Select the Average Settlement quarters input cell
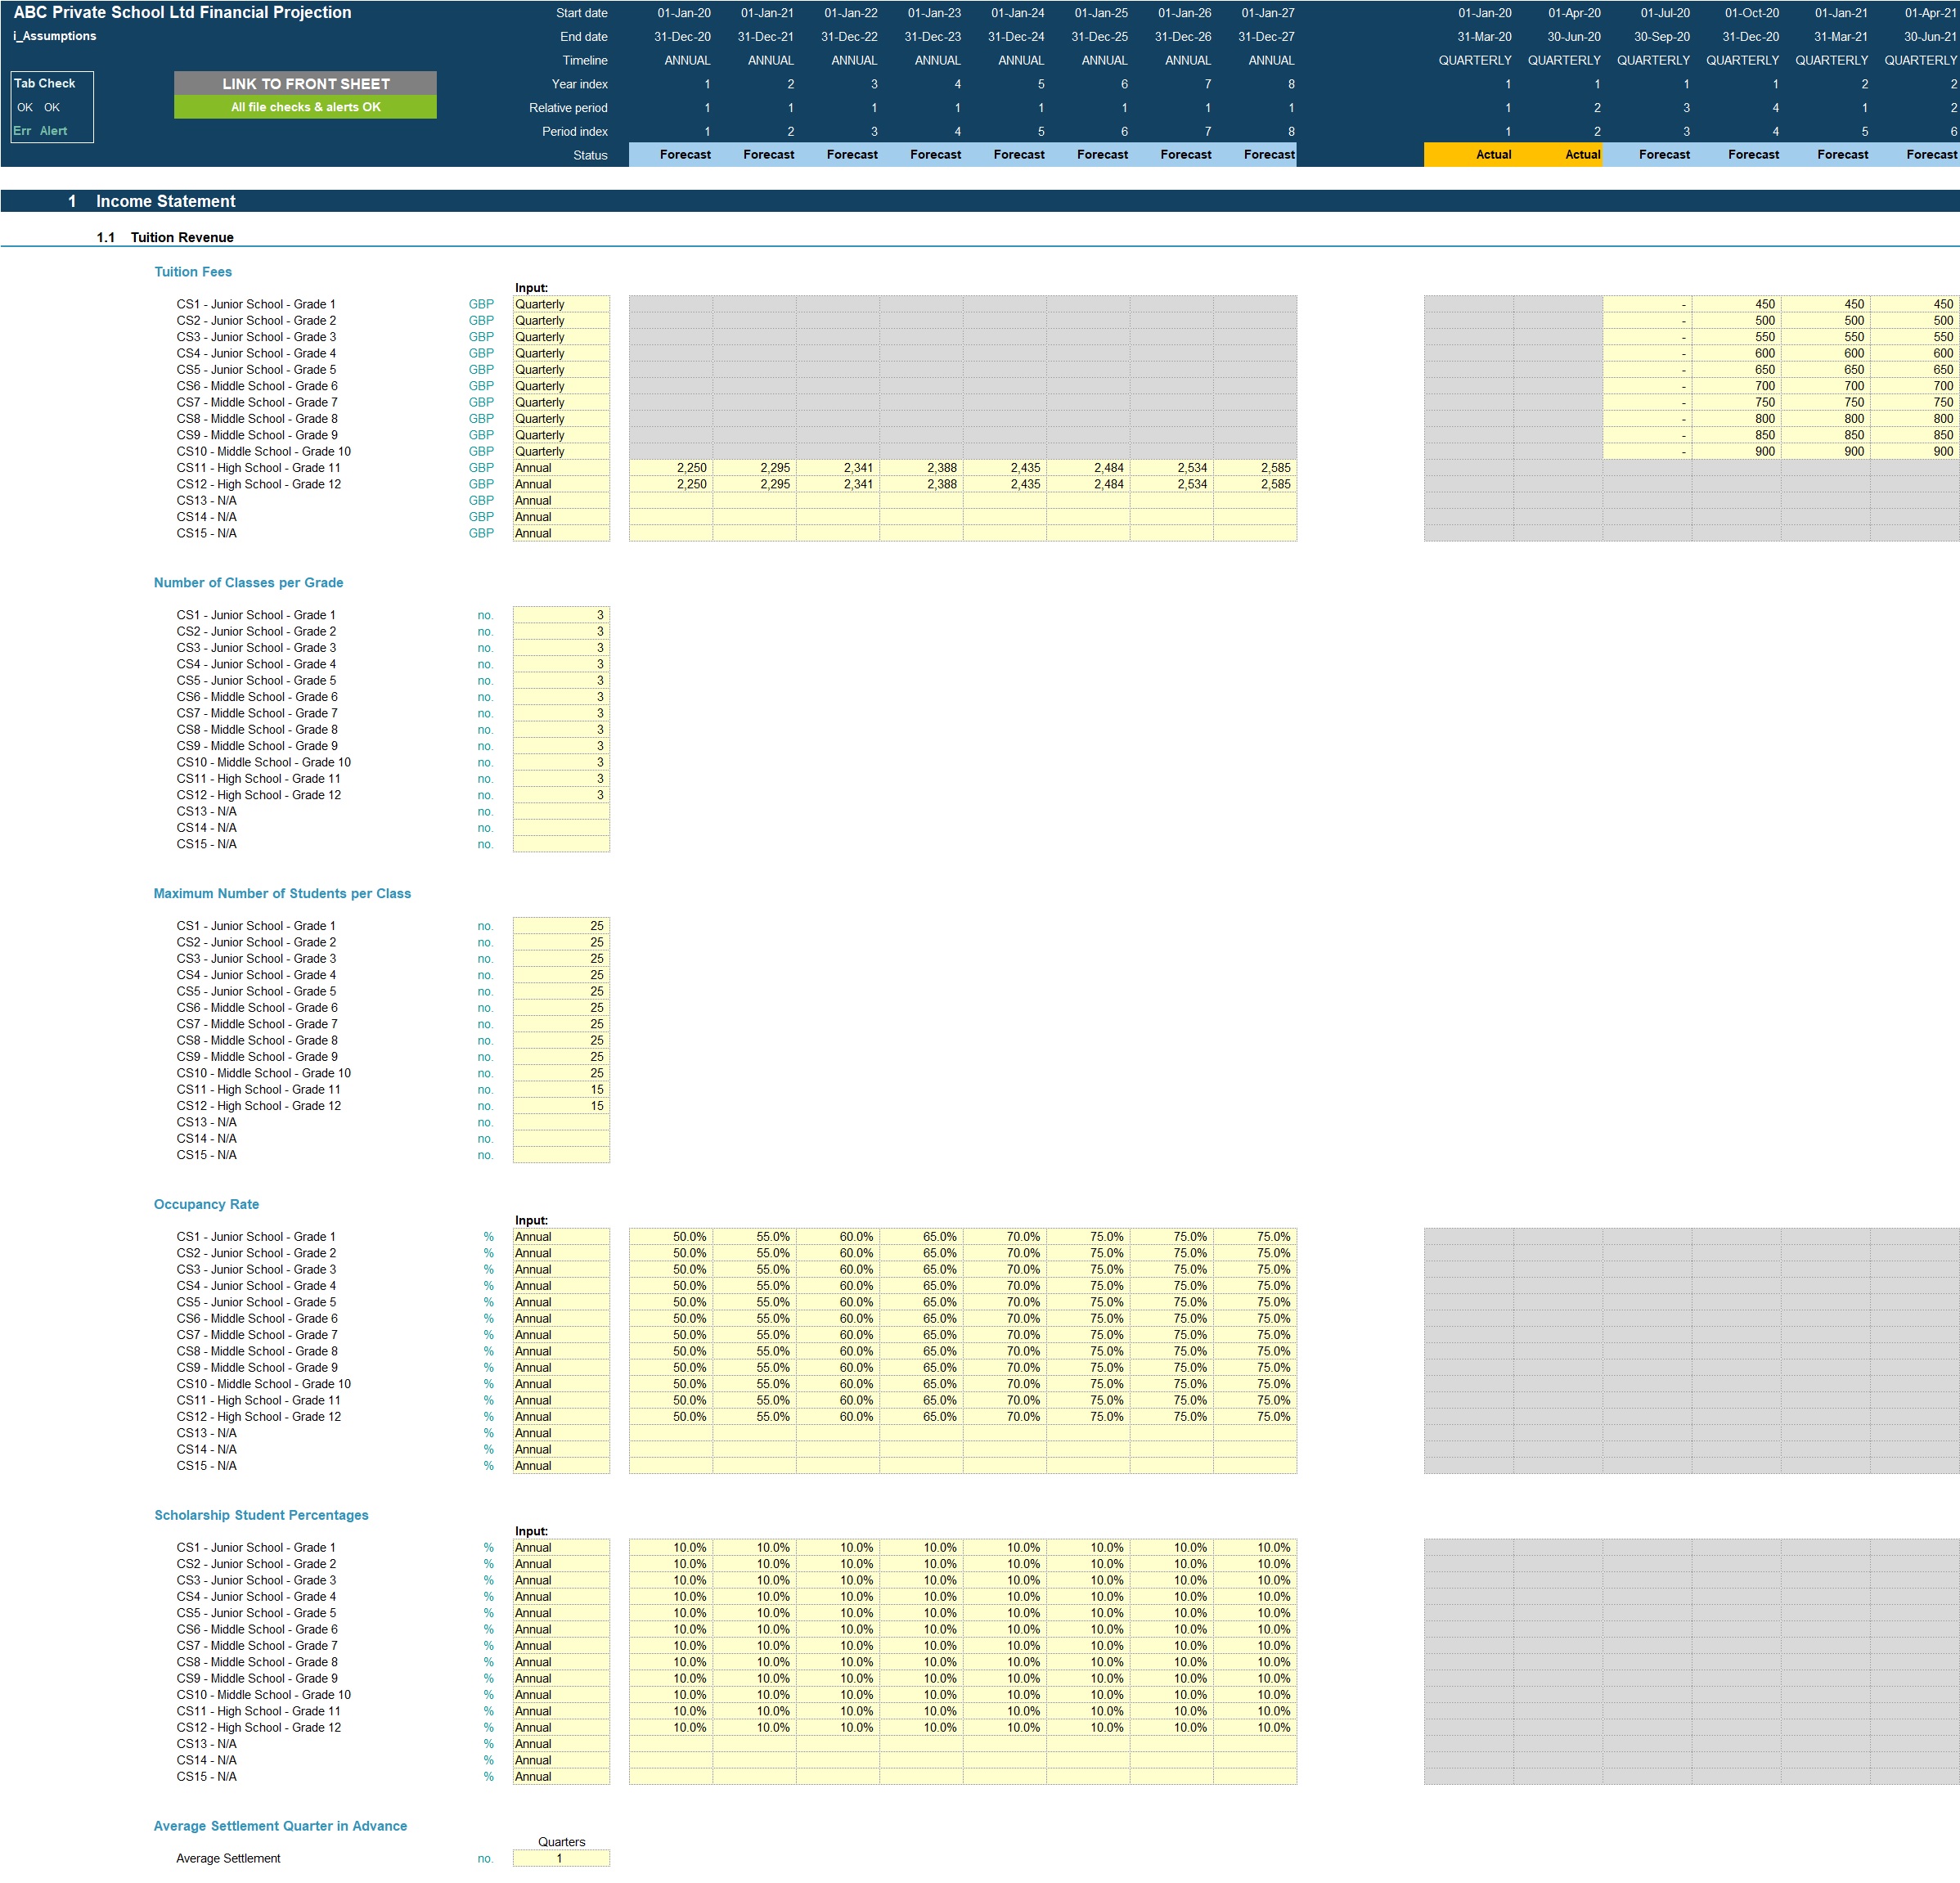The width and height of the screenshot is (1960, 1883). coord(561,1859)
